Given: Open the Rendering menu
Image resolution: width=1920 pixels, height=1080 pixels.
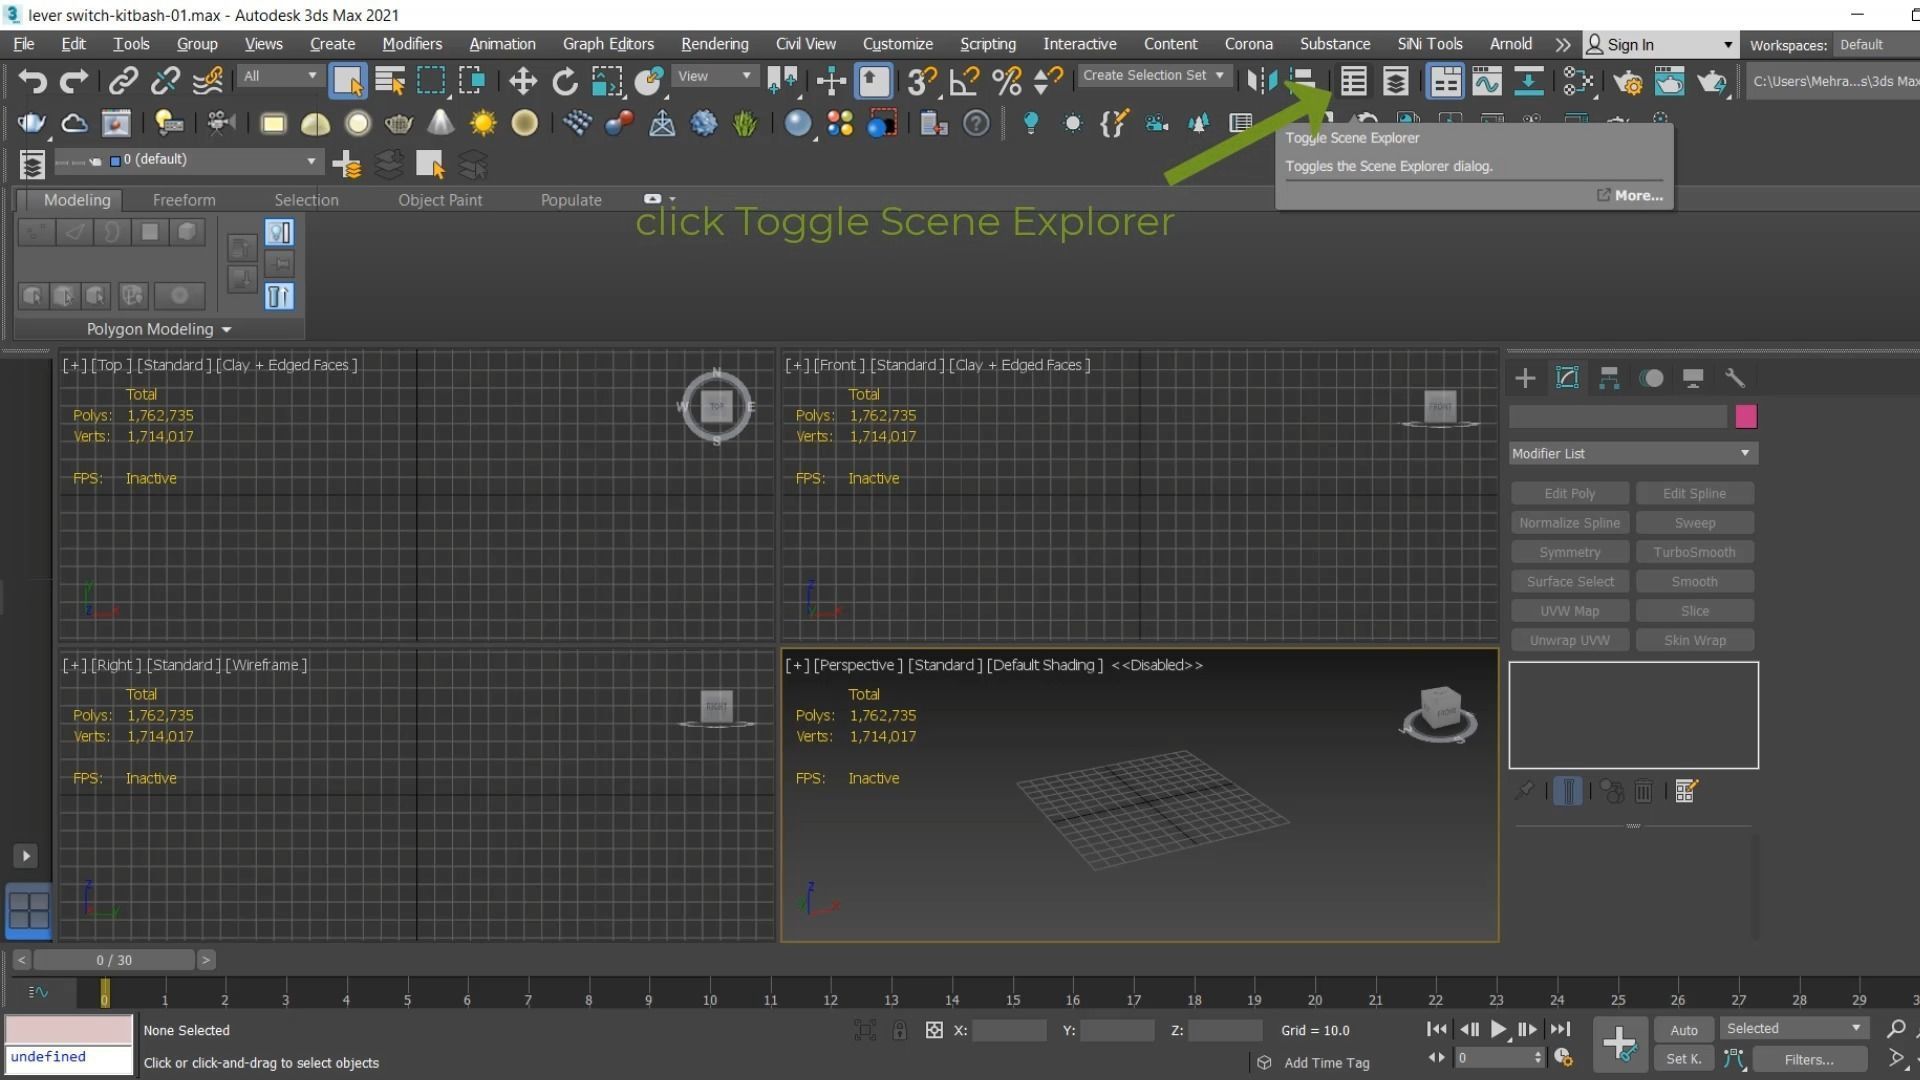Looking at the screenshot, I should [x=714, y=44].
